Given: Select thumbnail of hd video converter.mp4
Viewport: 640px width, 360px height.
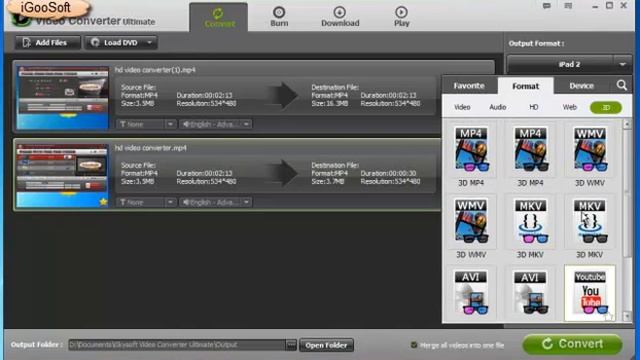Looking at the screenshot, I should coord(63,176).
